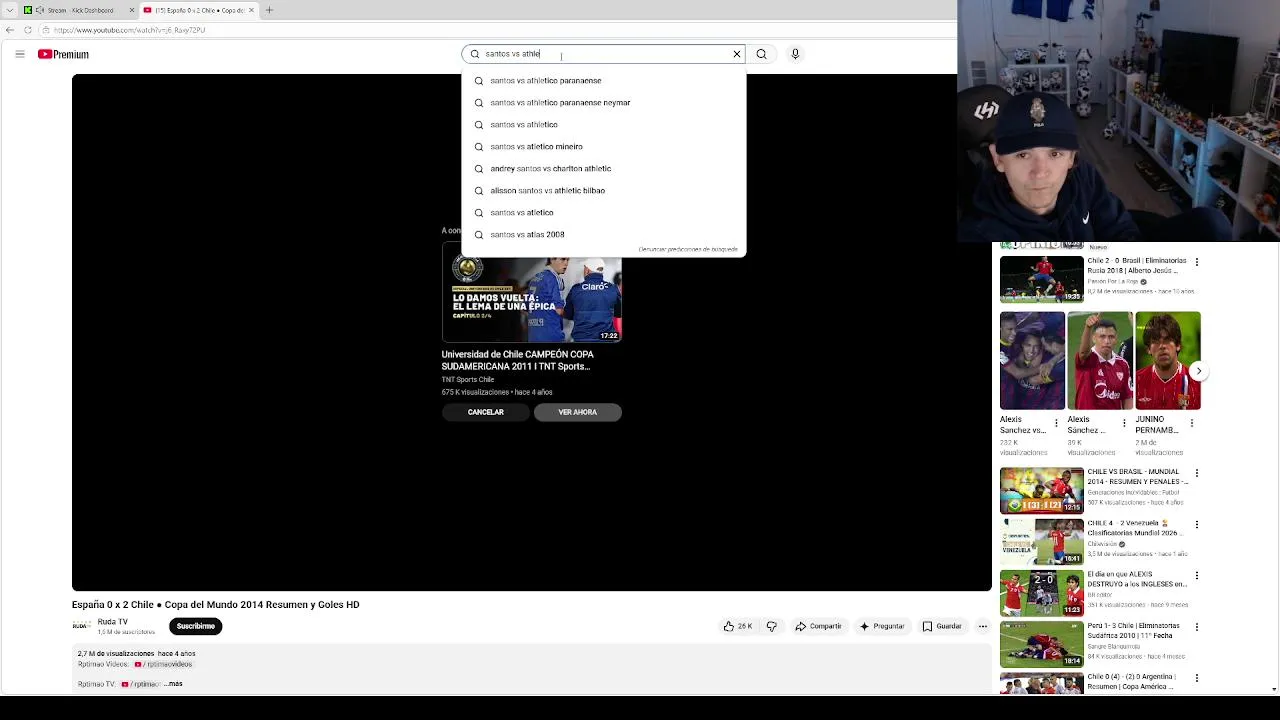Open options for Chile 0 (4) Argentina video
The width and height of the screenshot is (1280, 720).
coord(1197,678)
